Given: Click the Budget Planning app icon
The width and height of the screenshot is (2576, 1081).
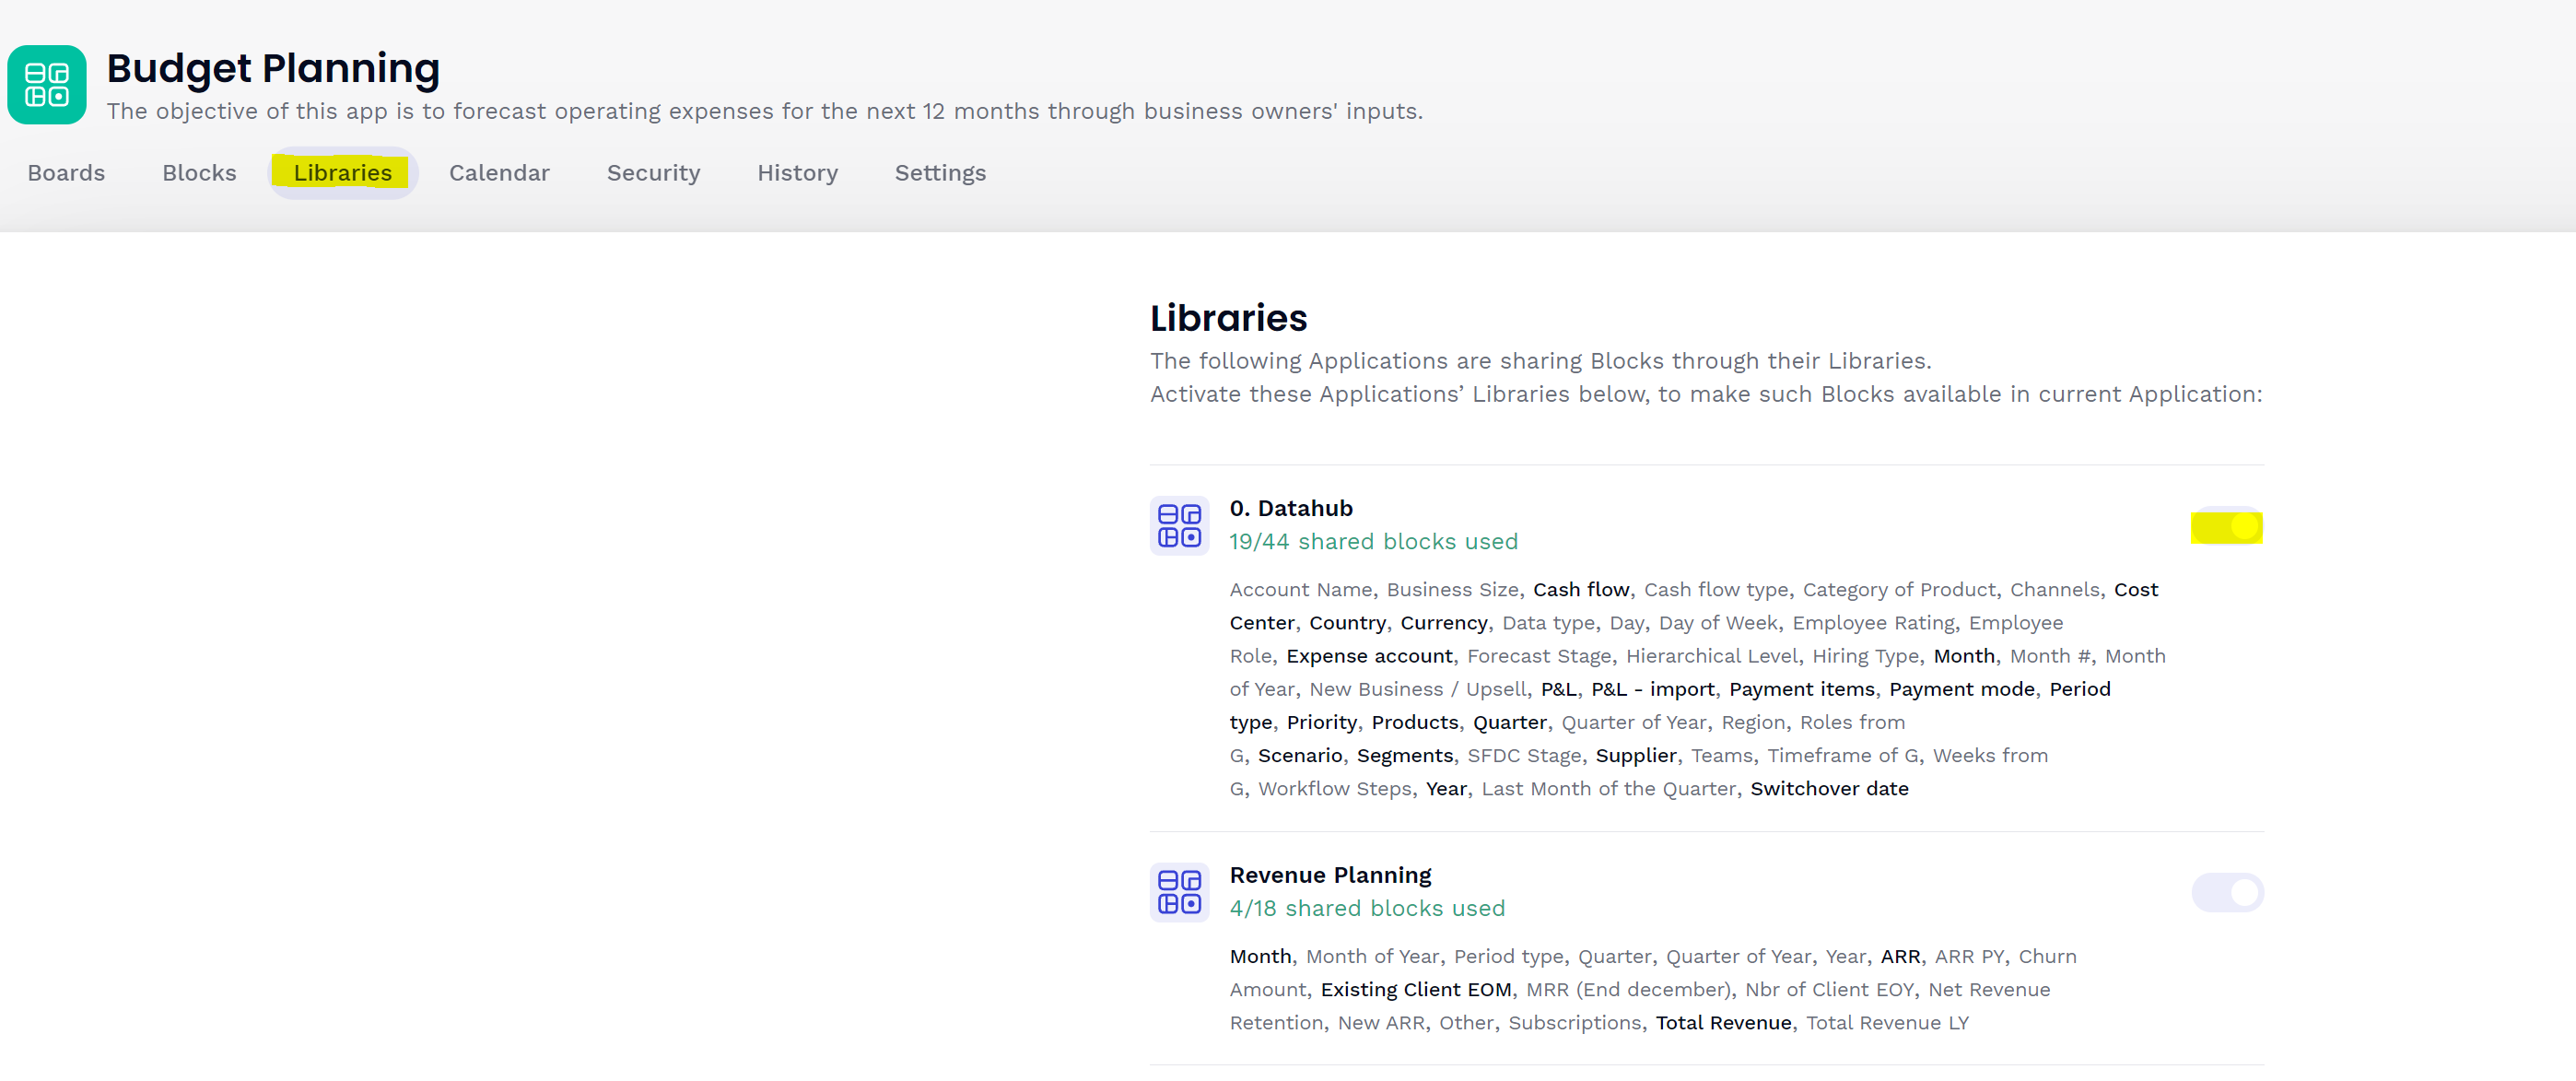Looking at the screenshot, I should click(47, 85).
